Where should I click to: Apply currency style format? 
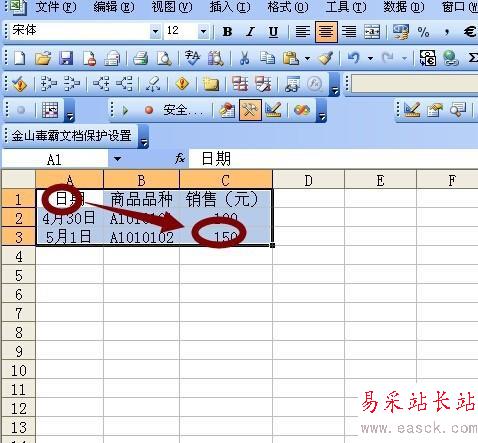click(x=400, y=32)
